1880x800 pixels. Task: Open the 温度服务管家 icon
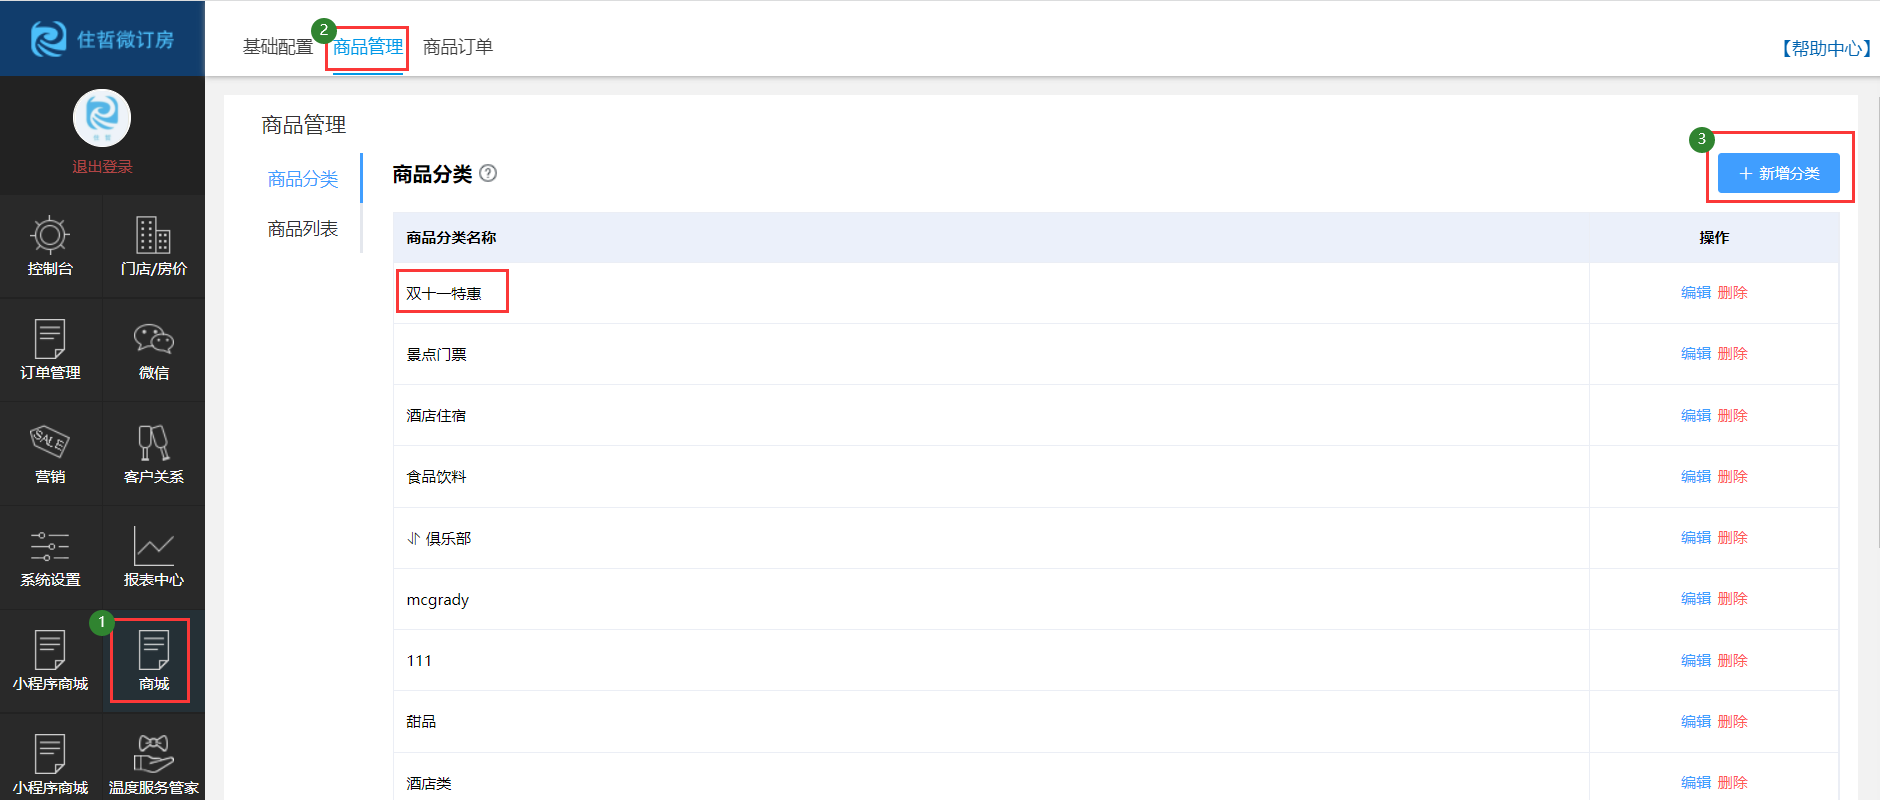(x=153, y=764)
